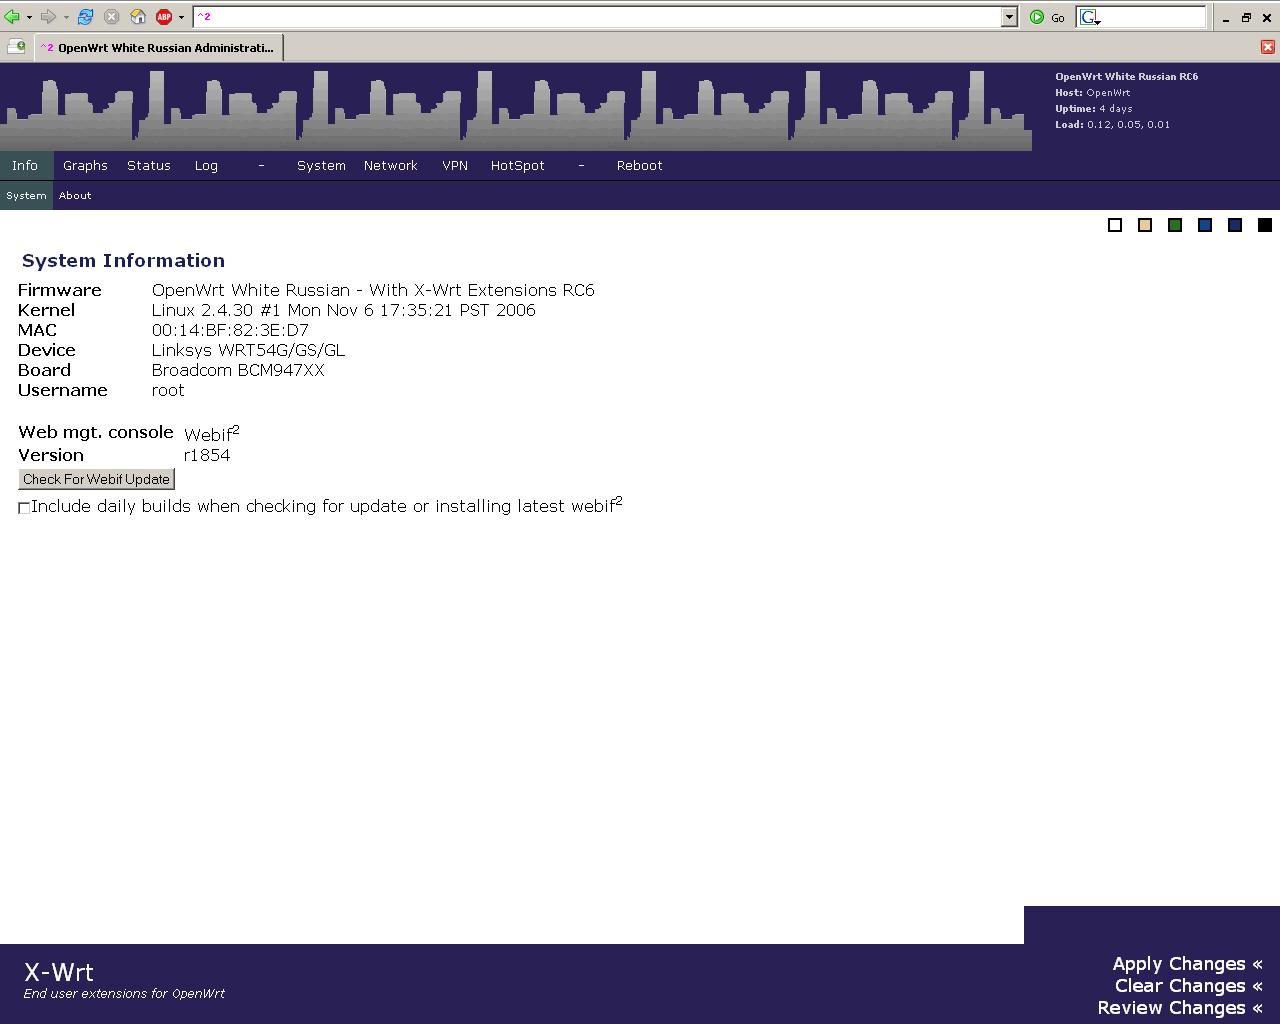The height and width of the screenshot is (1024, 1280).
Task: Choose the dark navy theme swatch
Action: pyautogui.click(x=1235, y=225)
